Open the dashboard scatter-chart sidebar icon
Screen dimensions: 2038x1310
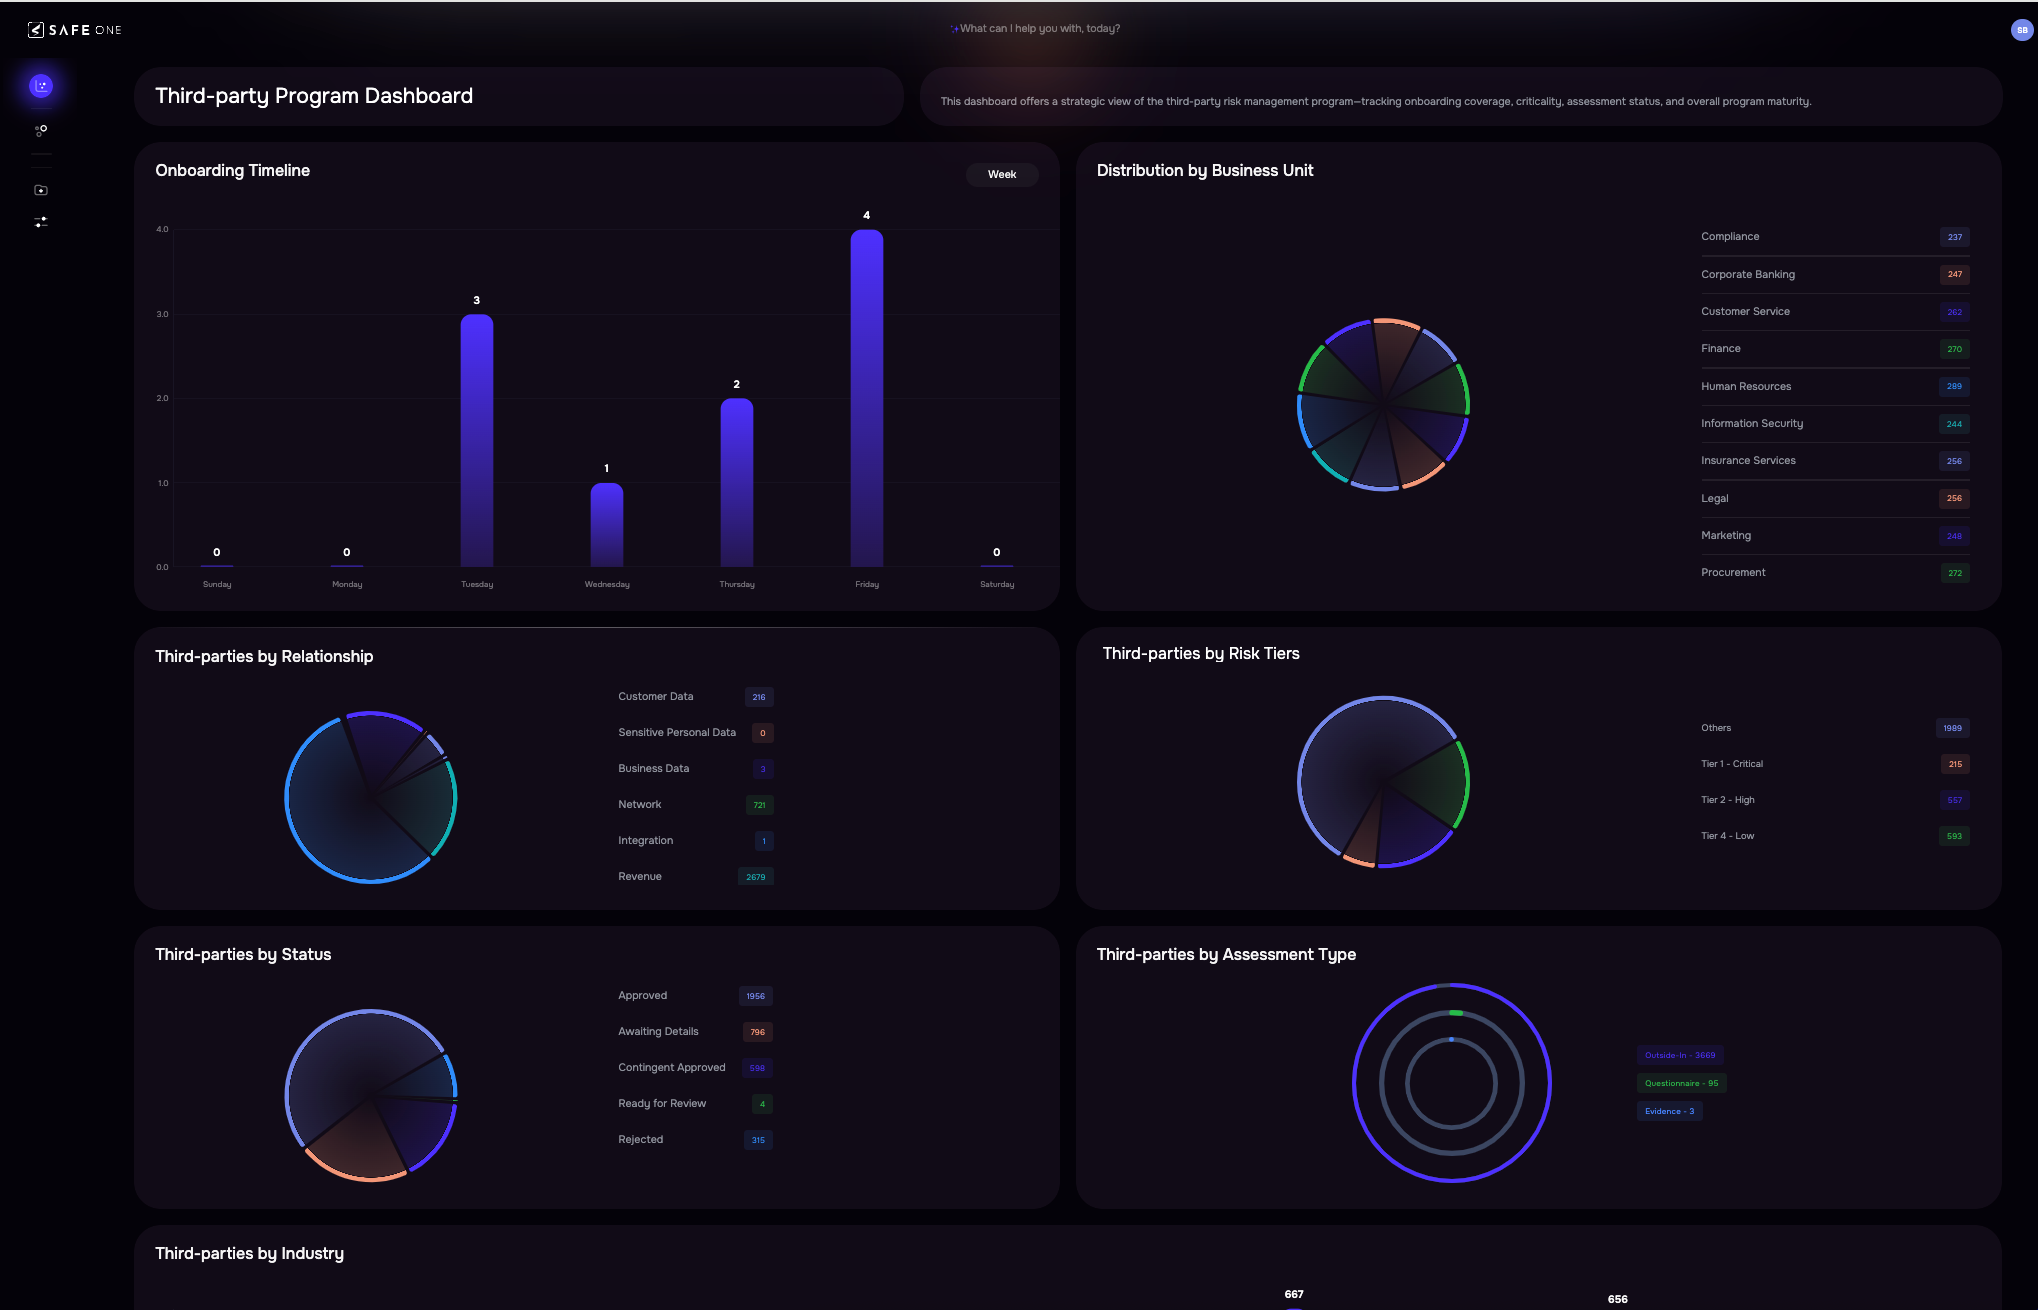pos(41,86)
